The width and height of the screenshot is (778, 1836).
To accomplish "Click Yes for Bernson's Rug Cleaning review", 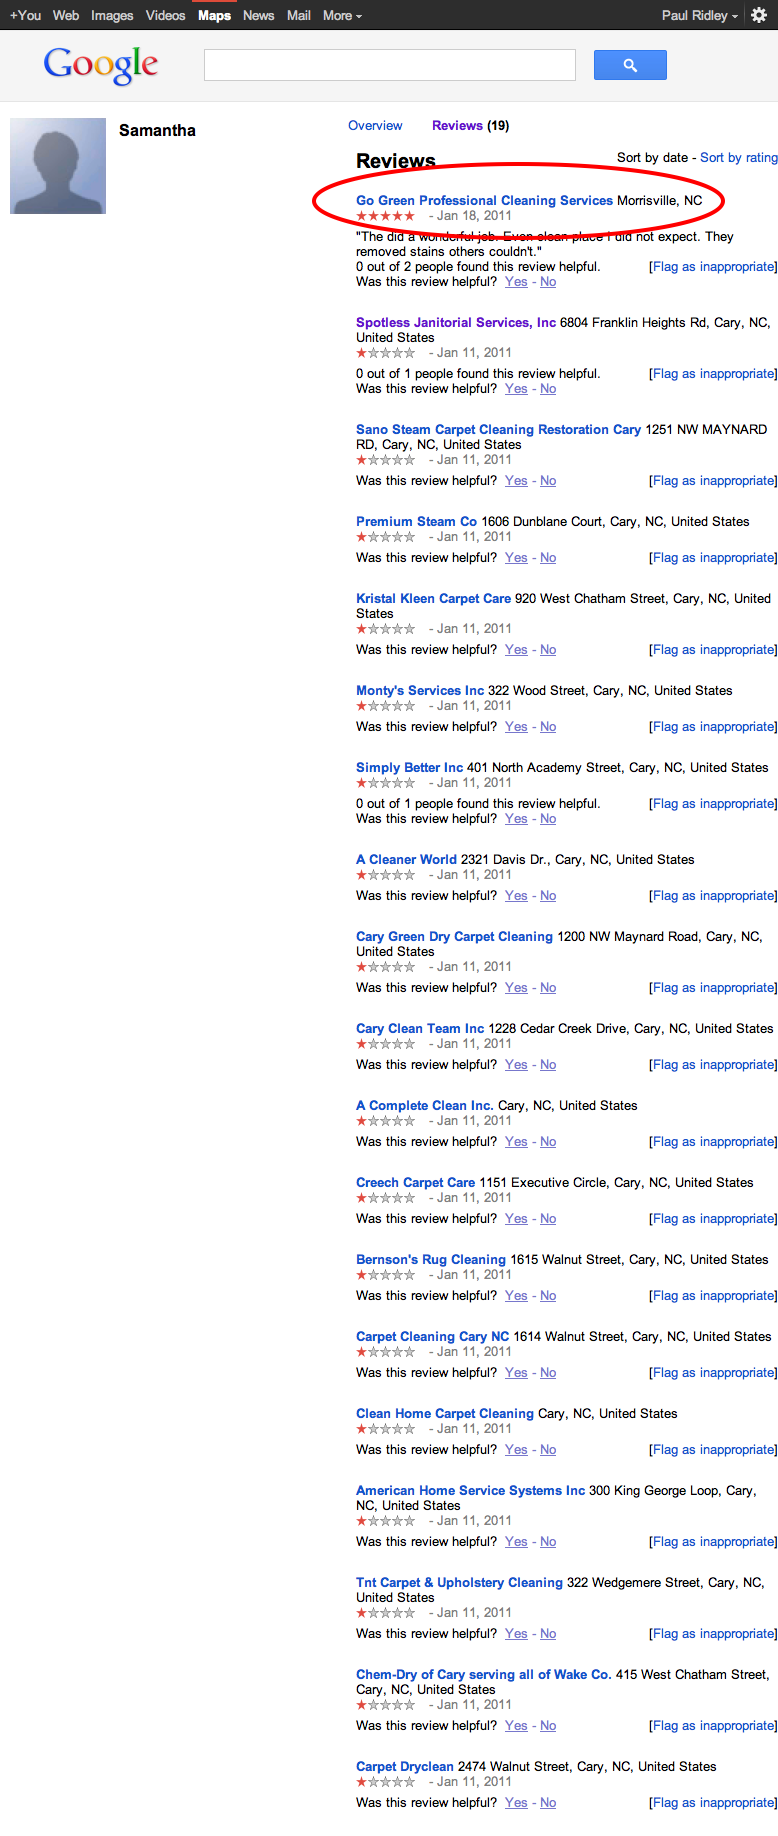I will click(x=516, y=1296).
